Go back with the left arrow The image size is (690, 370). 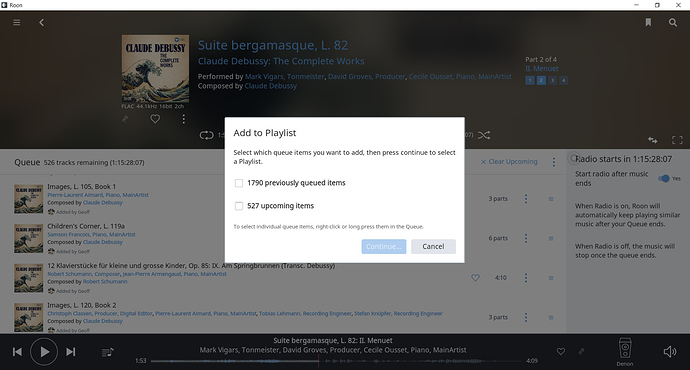click(41, 22)
